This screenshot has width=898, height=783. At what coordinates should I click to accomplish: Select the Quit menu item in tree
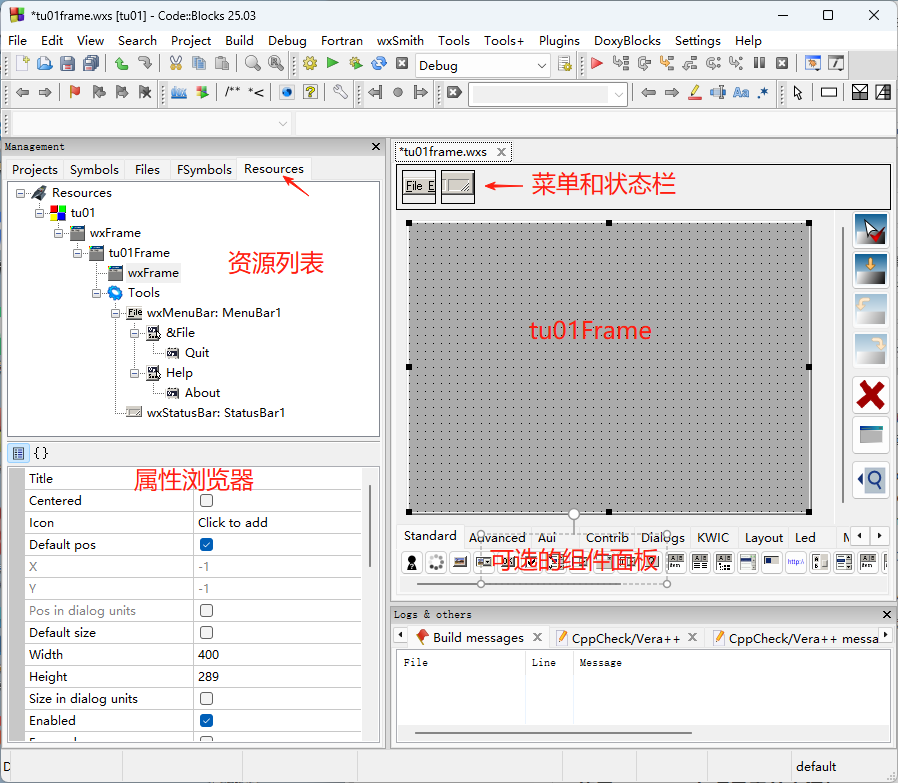point(196,353)
